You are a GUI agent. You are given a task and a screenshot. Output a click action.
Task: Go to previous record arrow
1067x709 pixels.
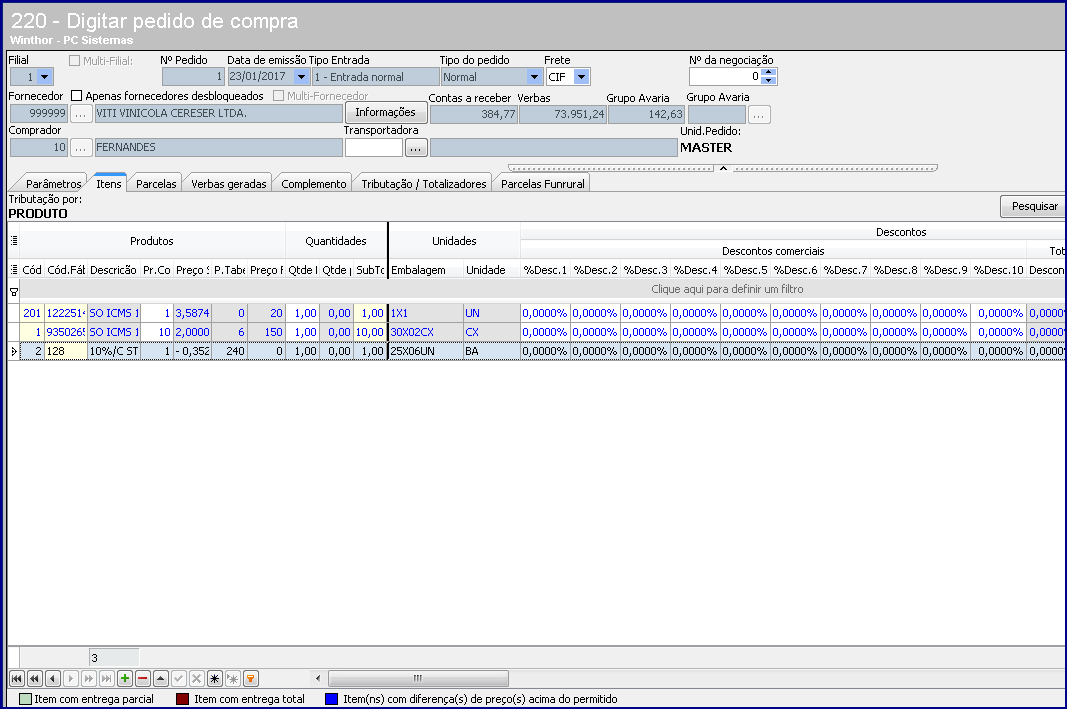pyautogui.click(x=52, y=678)
